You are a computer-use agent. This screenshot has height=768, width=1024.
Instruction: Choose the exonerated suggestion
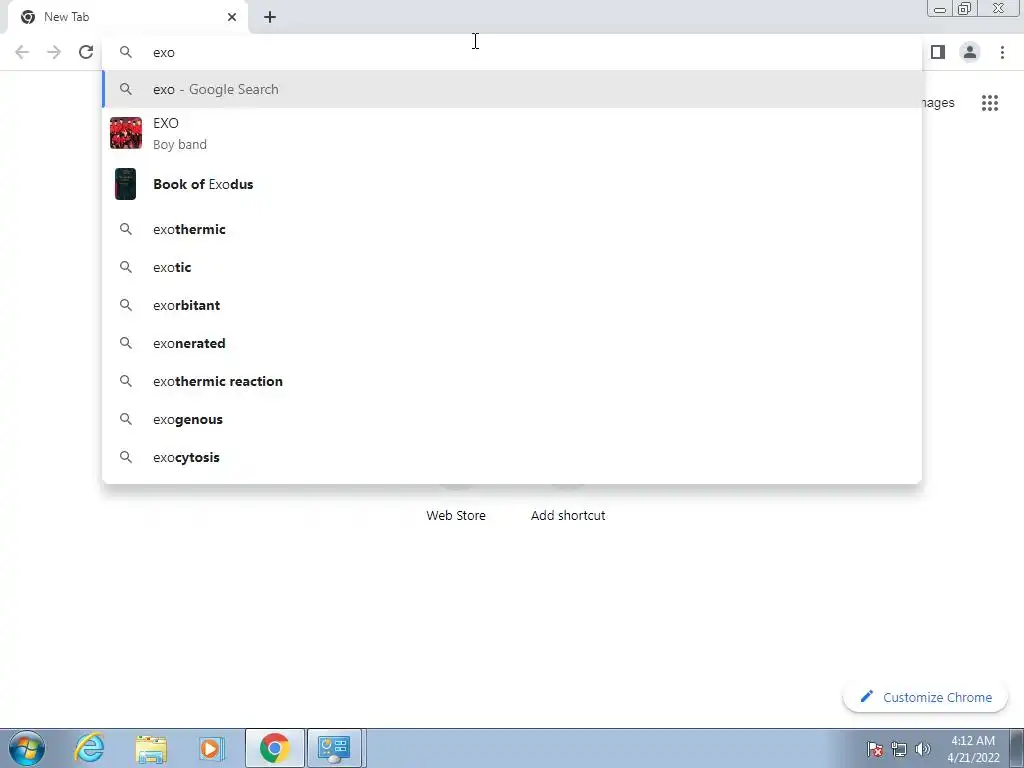[512, 343]
